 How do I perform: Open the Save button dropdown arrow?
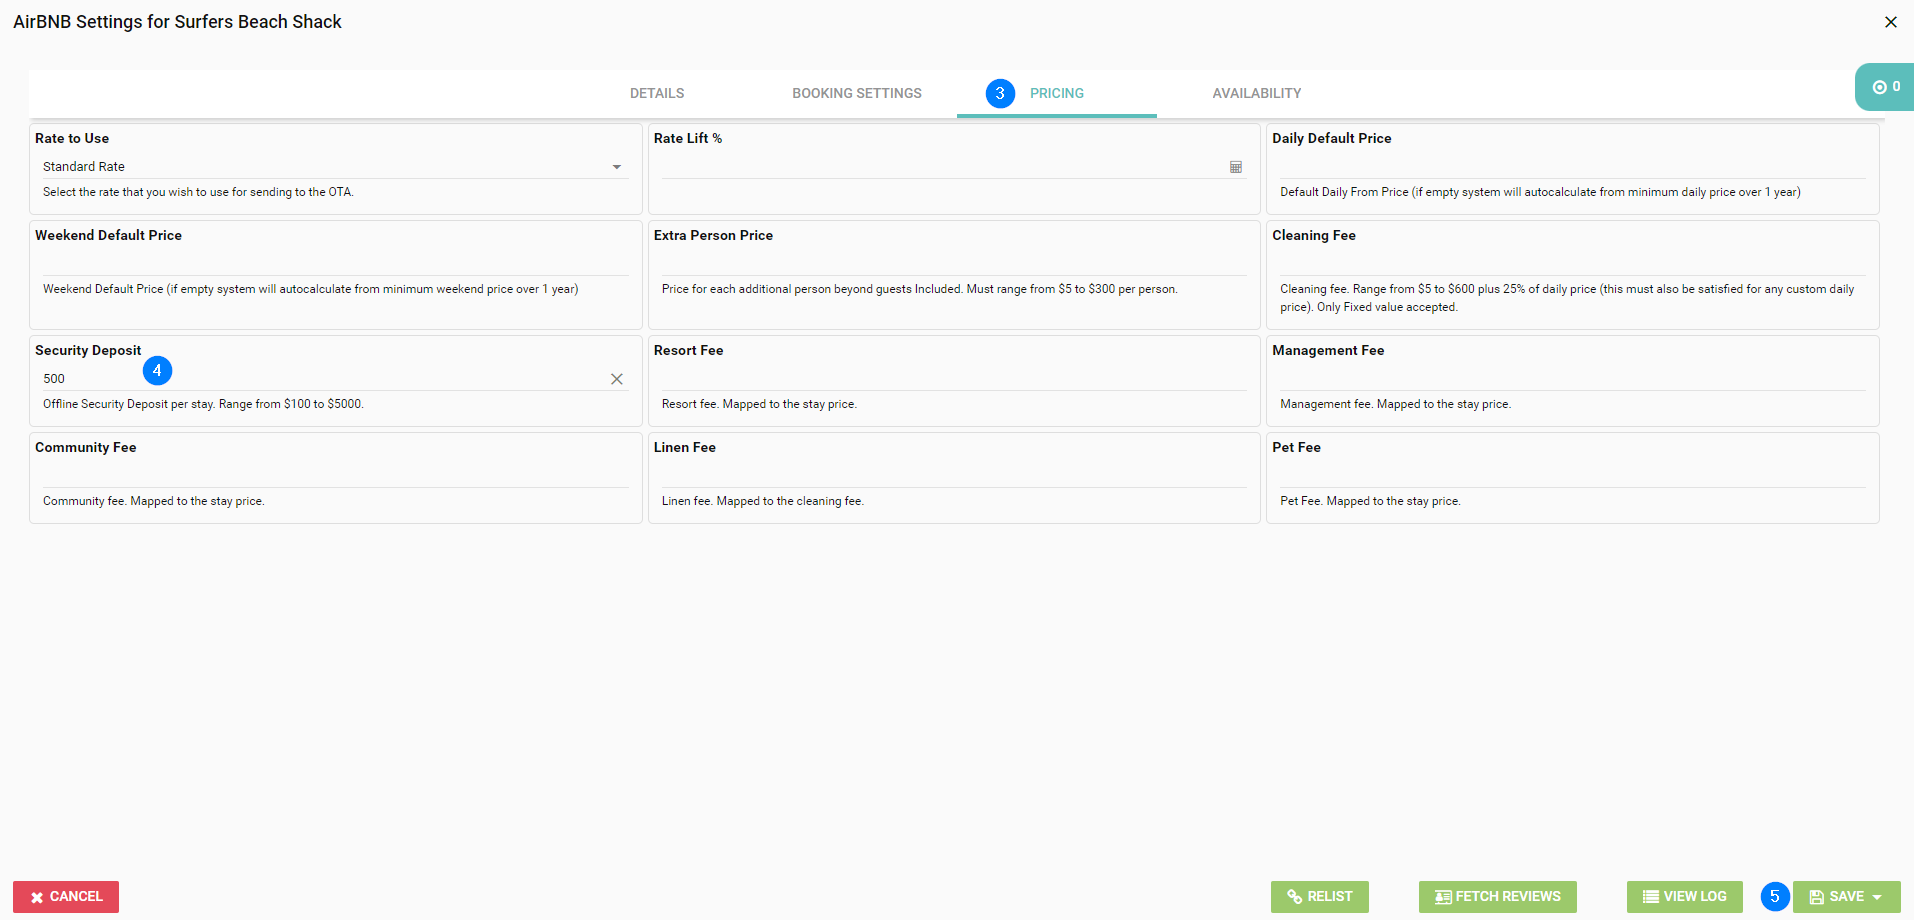(1878, 897)
